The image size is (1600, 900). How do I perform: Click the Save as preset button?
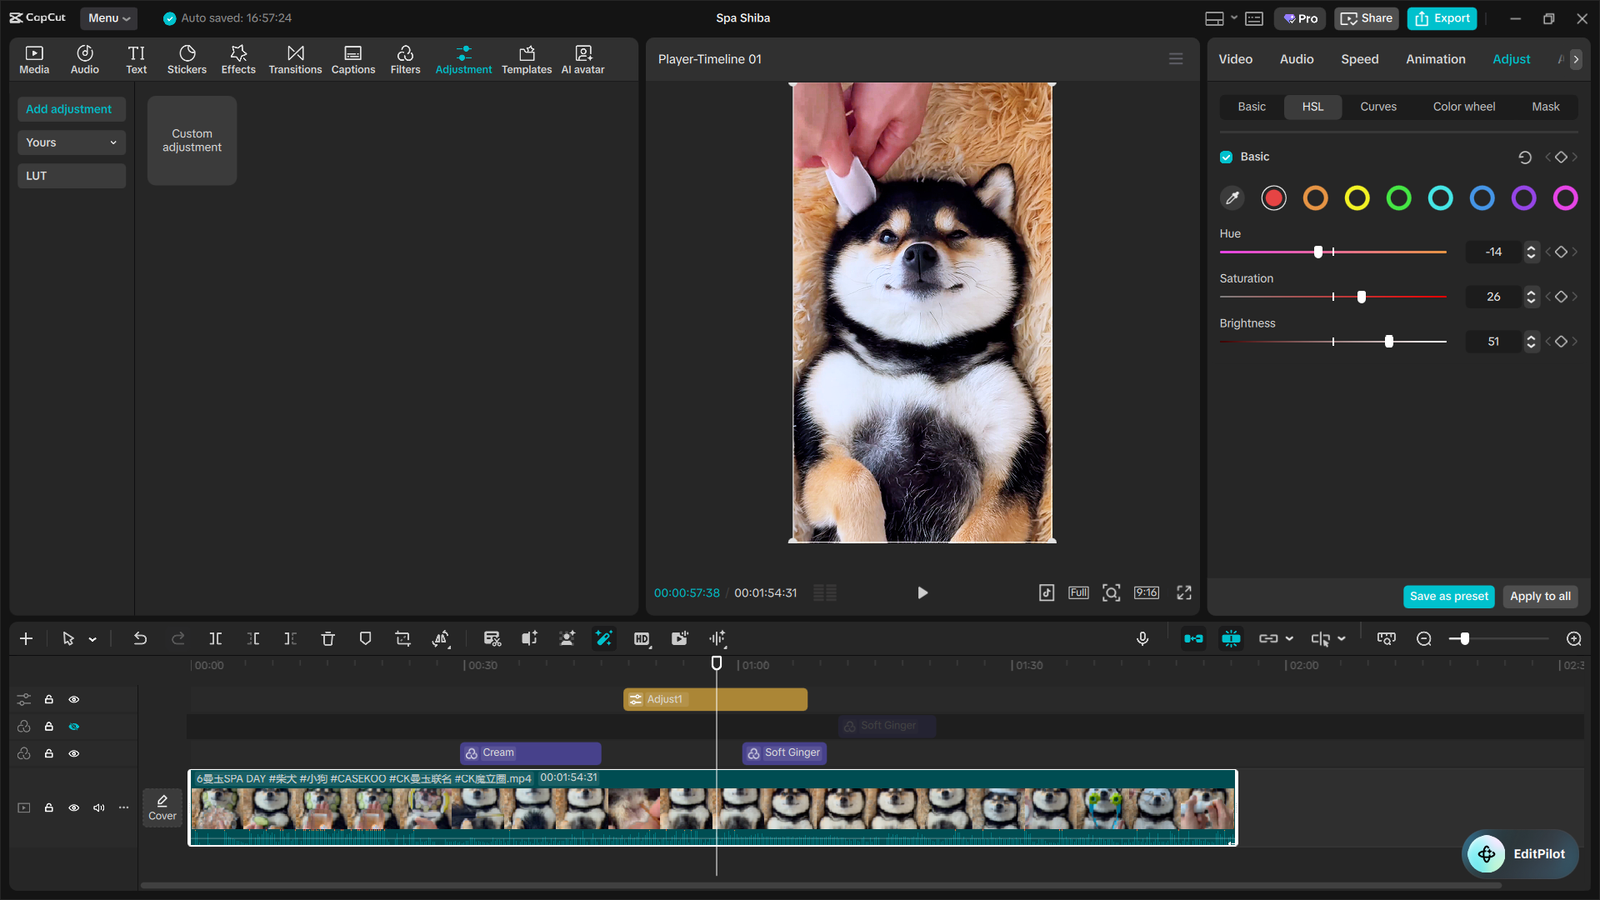1448,596
